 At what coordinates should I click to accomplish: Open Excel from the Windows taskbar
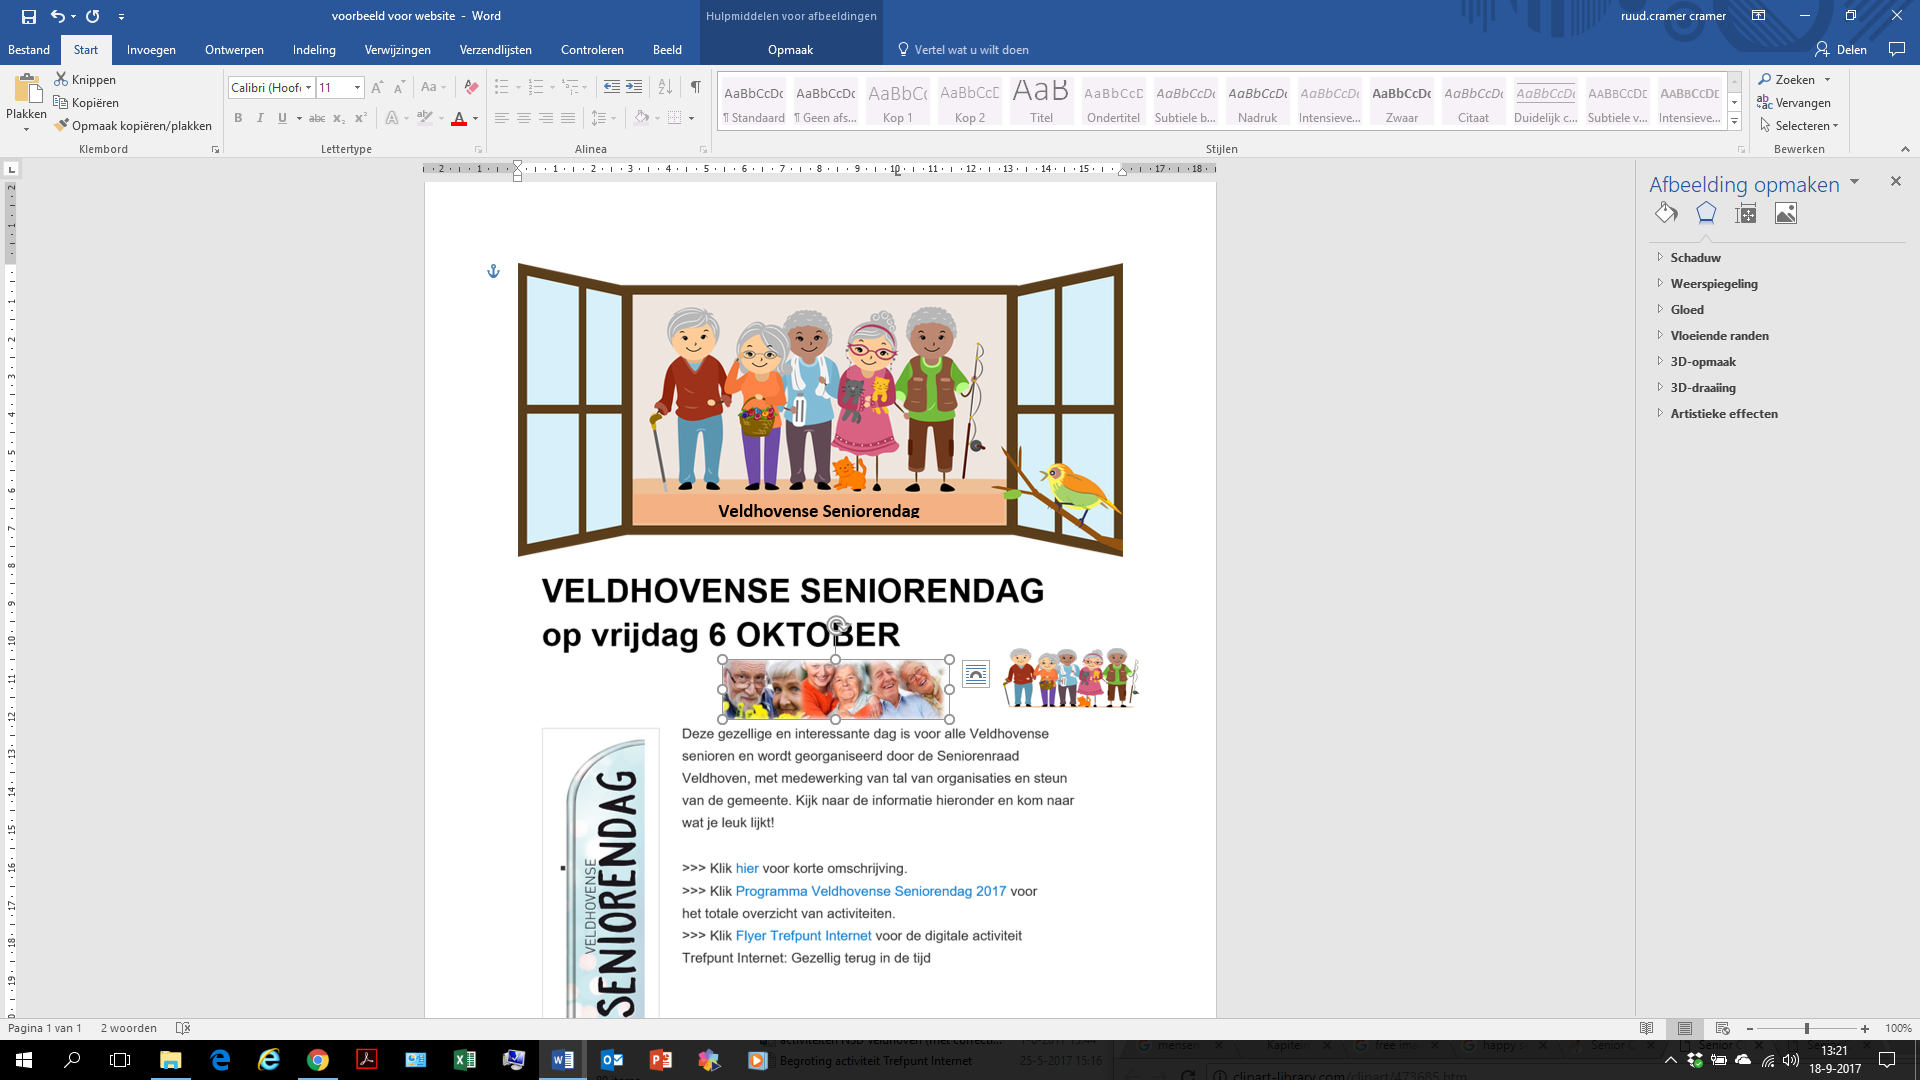pos(465,1060)
